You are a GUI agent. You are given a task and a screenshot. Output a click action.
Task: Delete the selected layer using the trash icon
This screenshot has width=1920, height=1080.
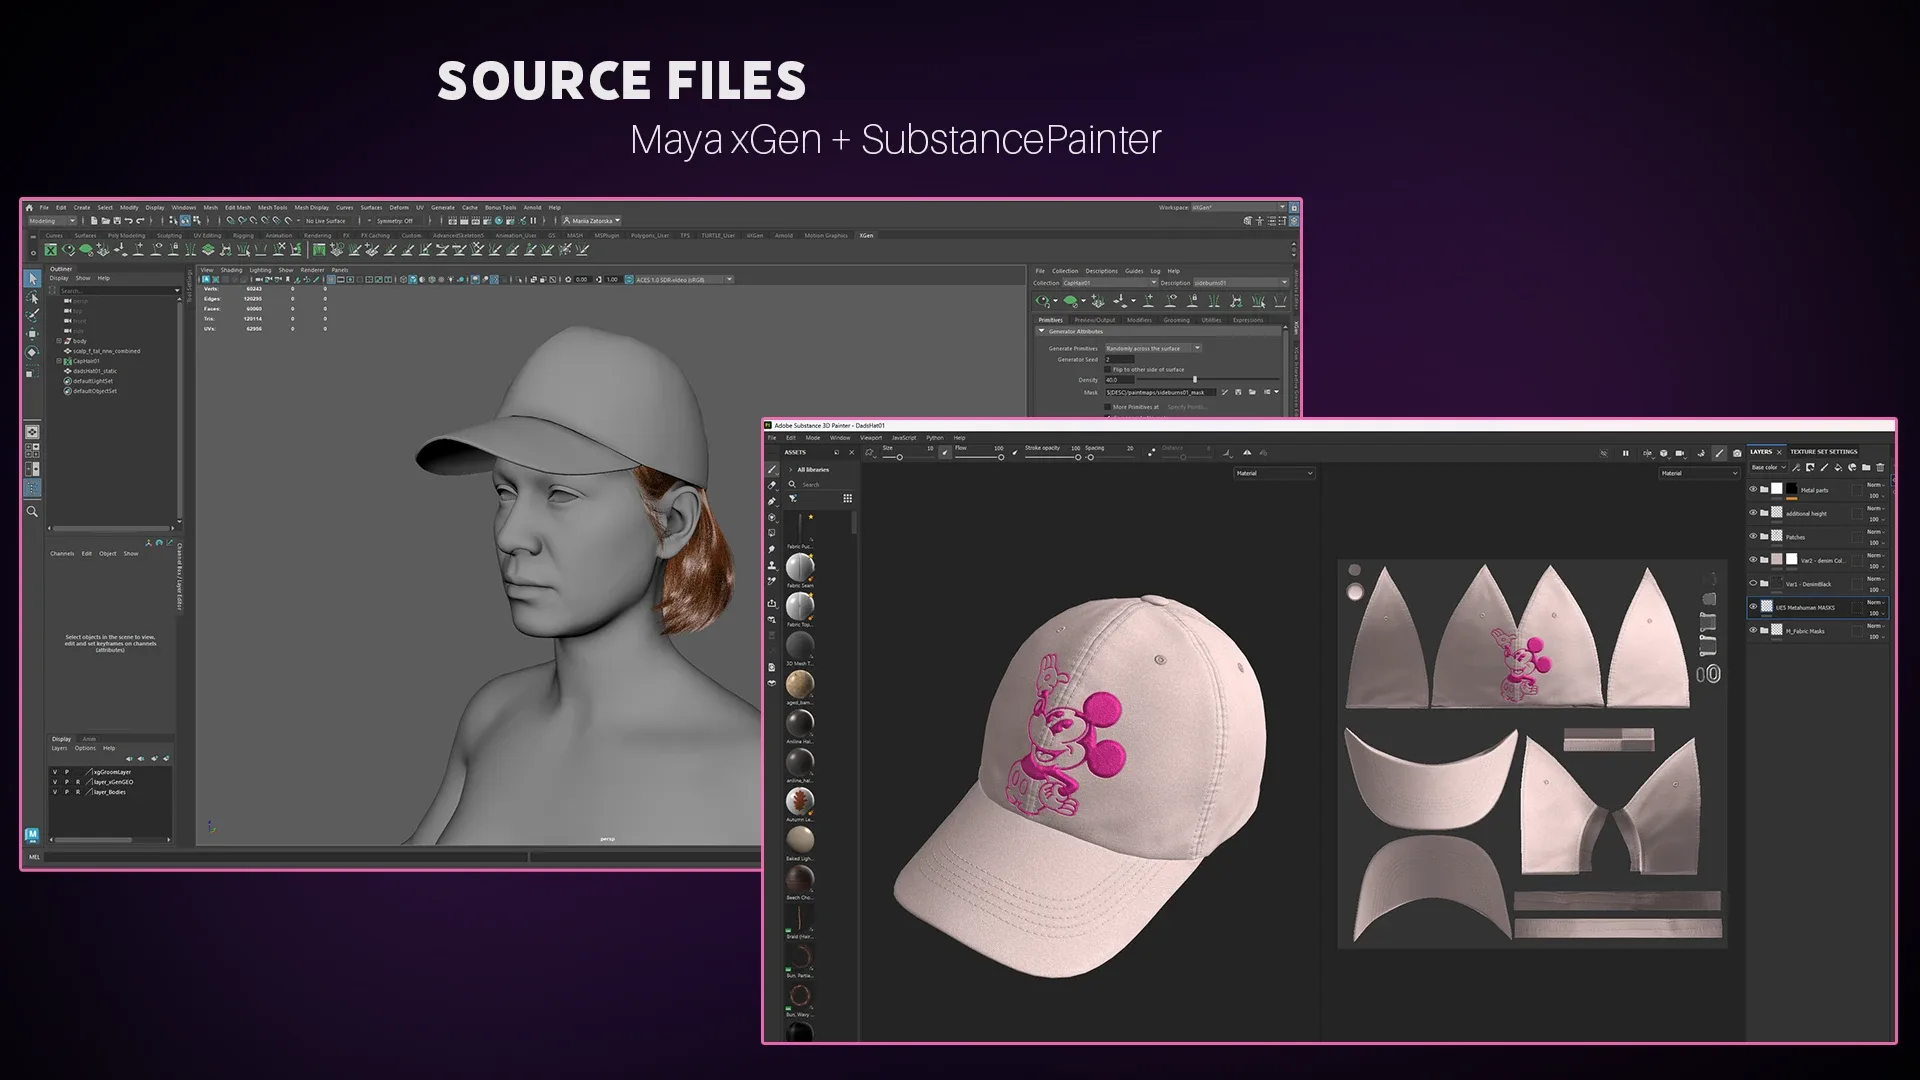[x=1880, y=468]
